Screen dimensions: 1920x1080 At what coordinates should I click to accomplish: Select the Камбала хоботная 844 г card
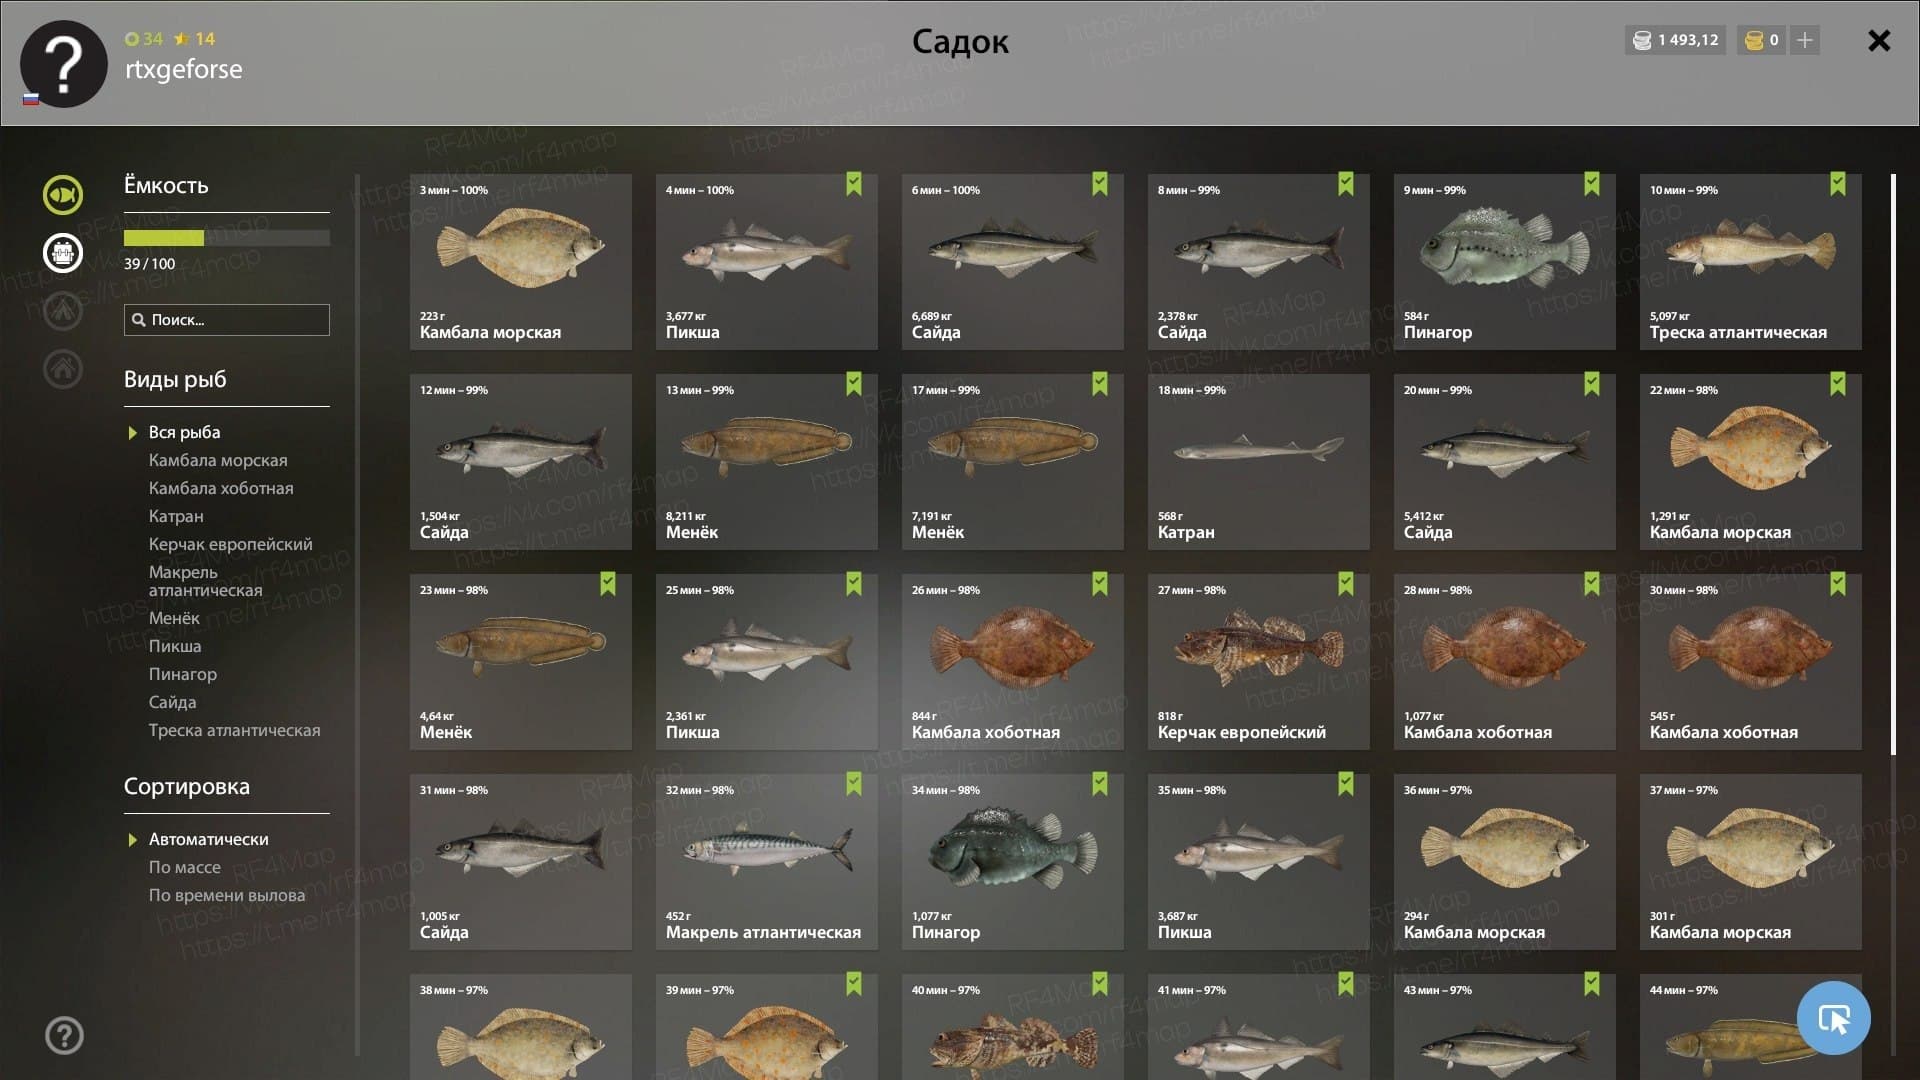1013,662
